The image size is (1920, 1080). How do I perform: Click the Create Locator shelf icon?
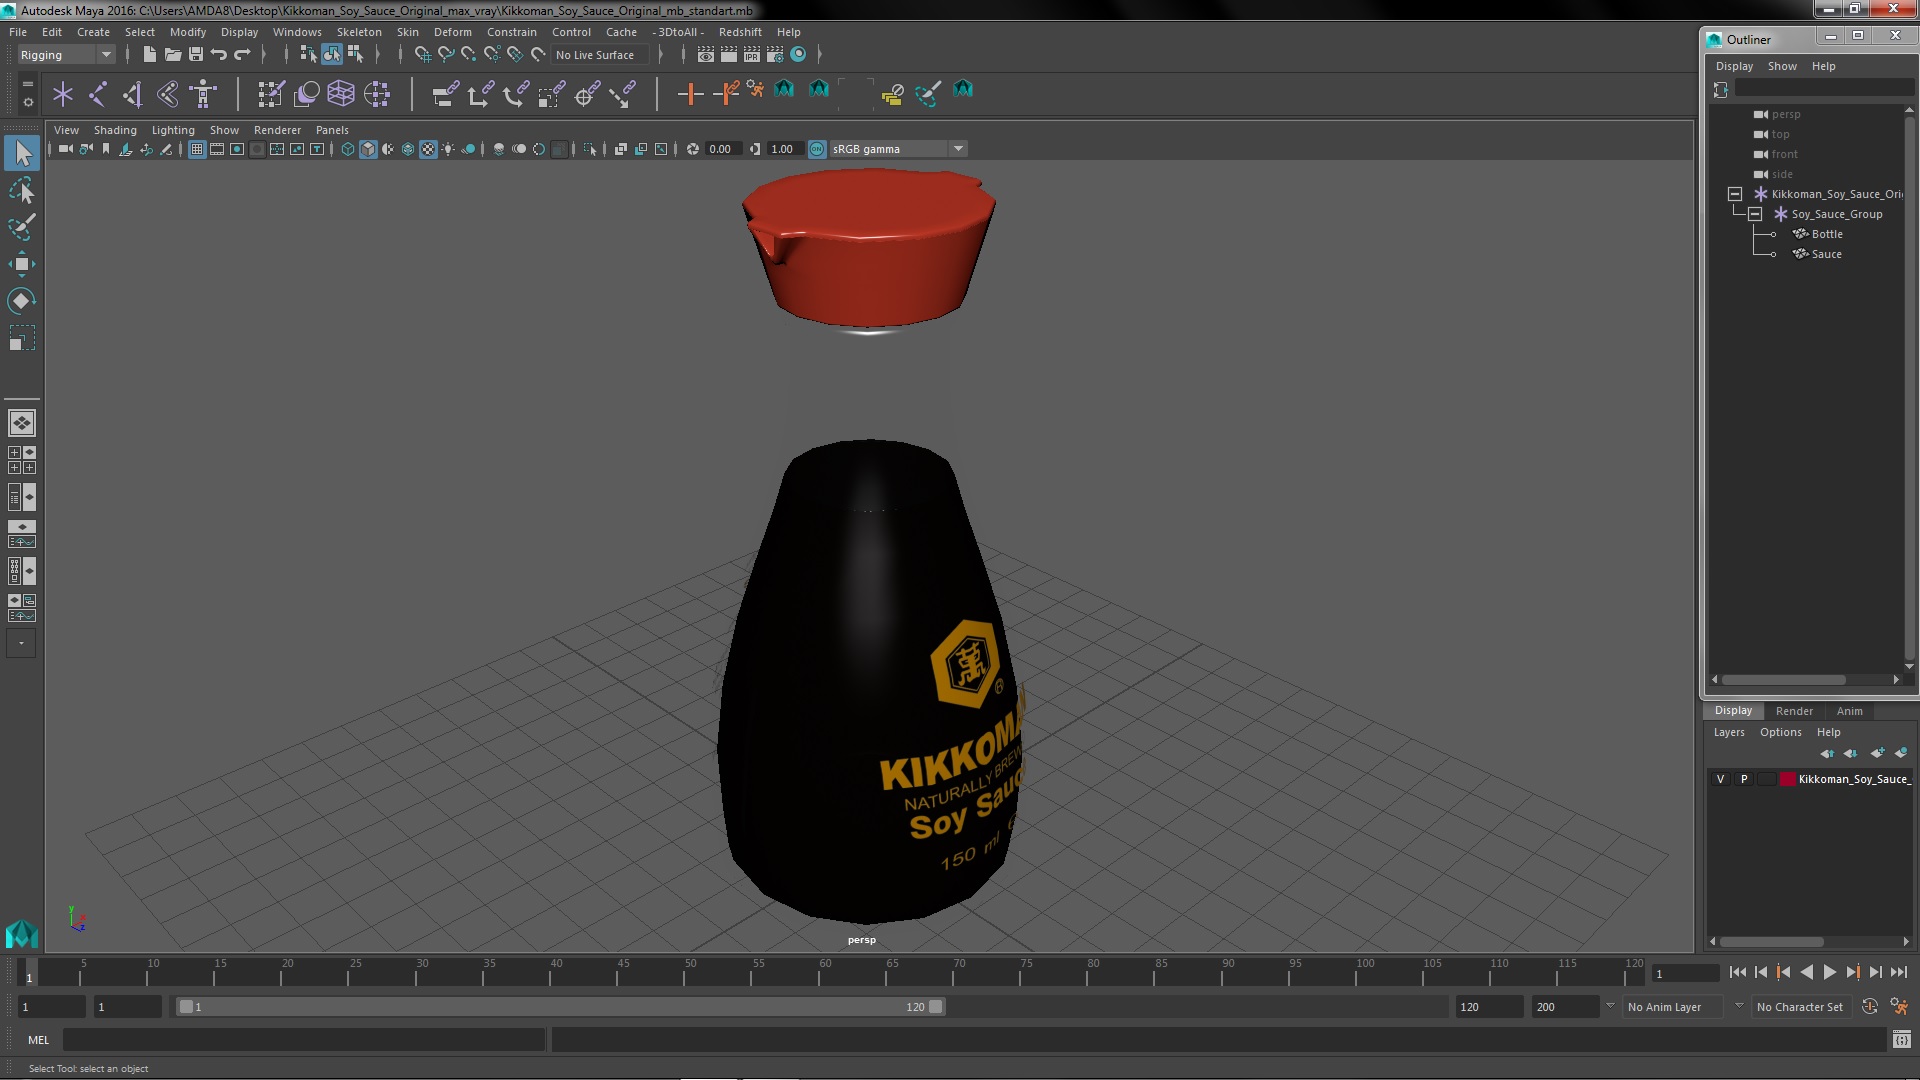tap(63, 94)
